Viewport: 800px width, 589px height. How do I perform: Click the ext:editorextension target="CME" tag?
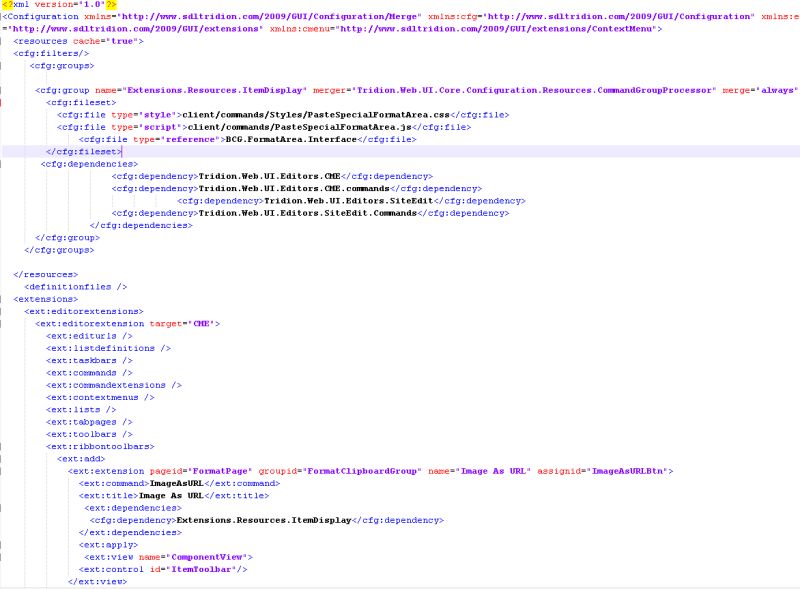pyautogui.click(x=128, y=324)
